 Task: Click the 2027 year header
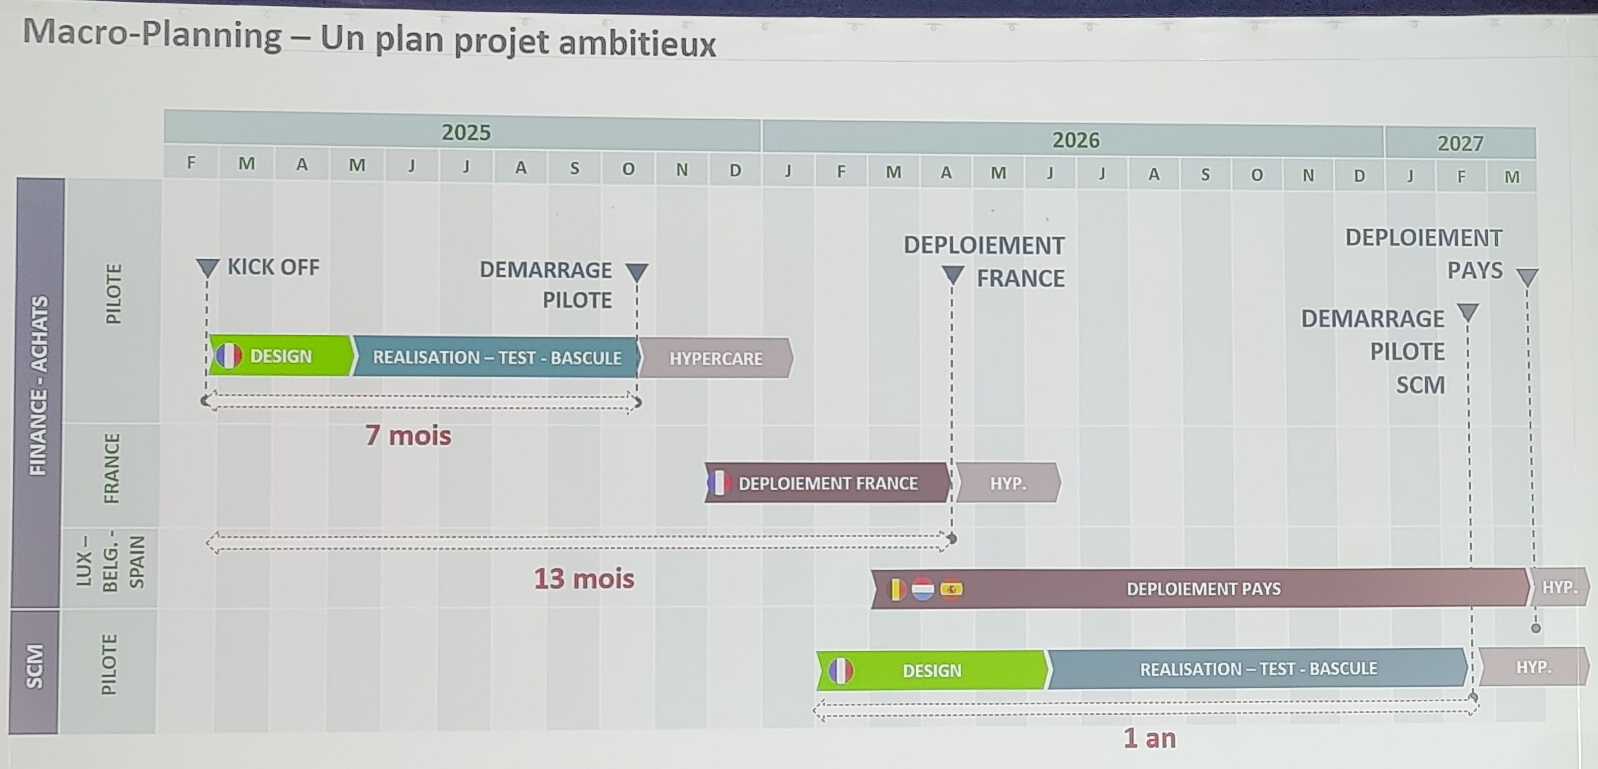(x=1460, y=143)
